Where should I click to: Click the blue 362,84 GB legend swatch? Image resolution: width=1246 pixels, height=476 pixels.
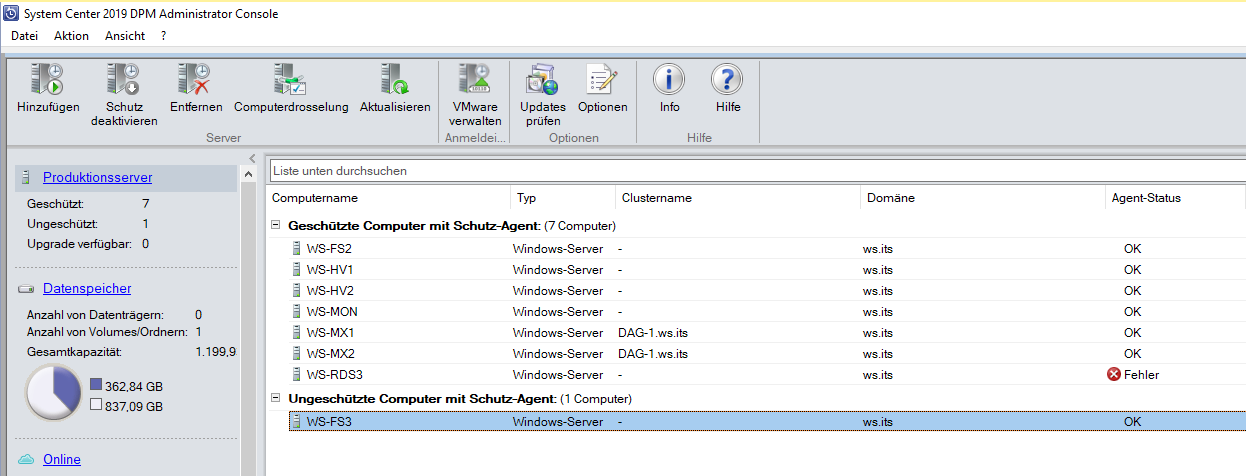[x=96, y=385]
